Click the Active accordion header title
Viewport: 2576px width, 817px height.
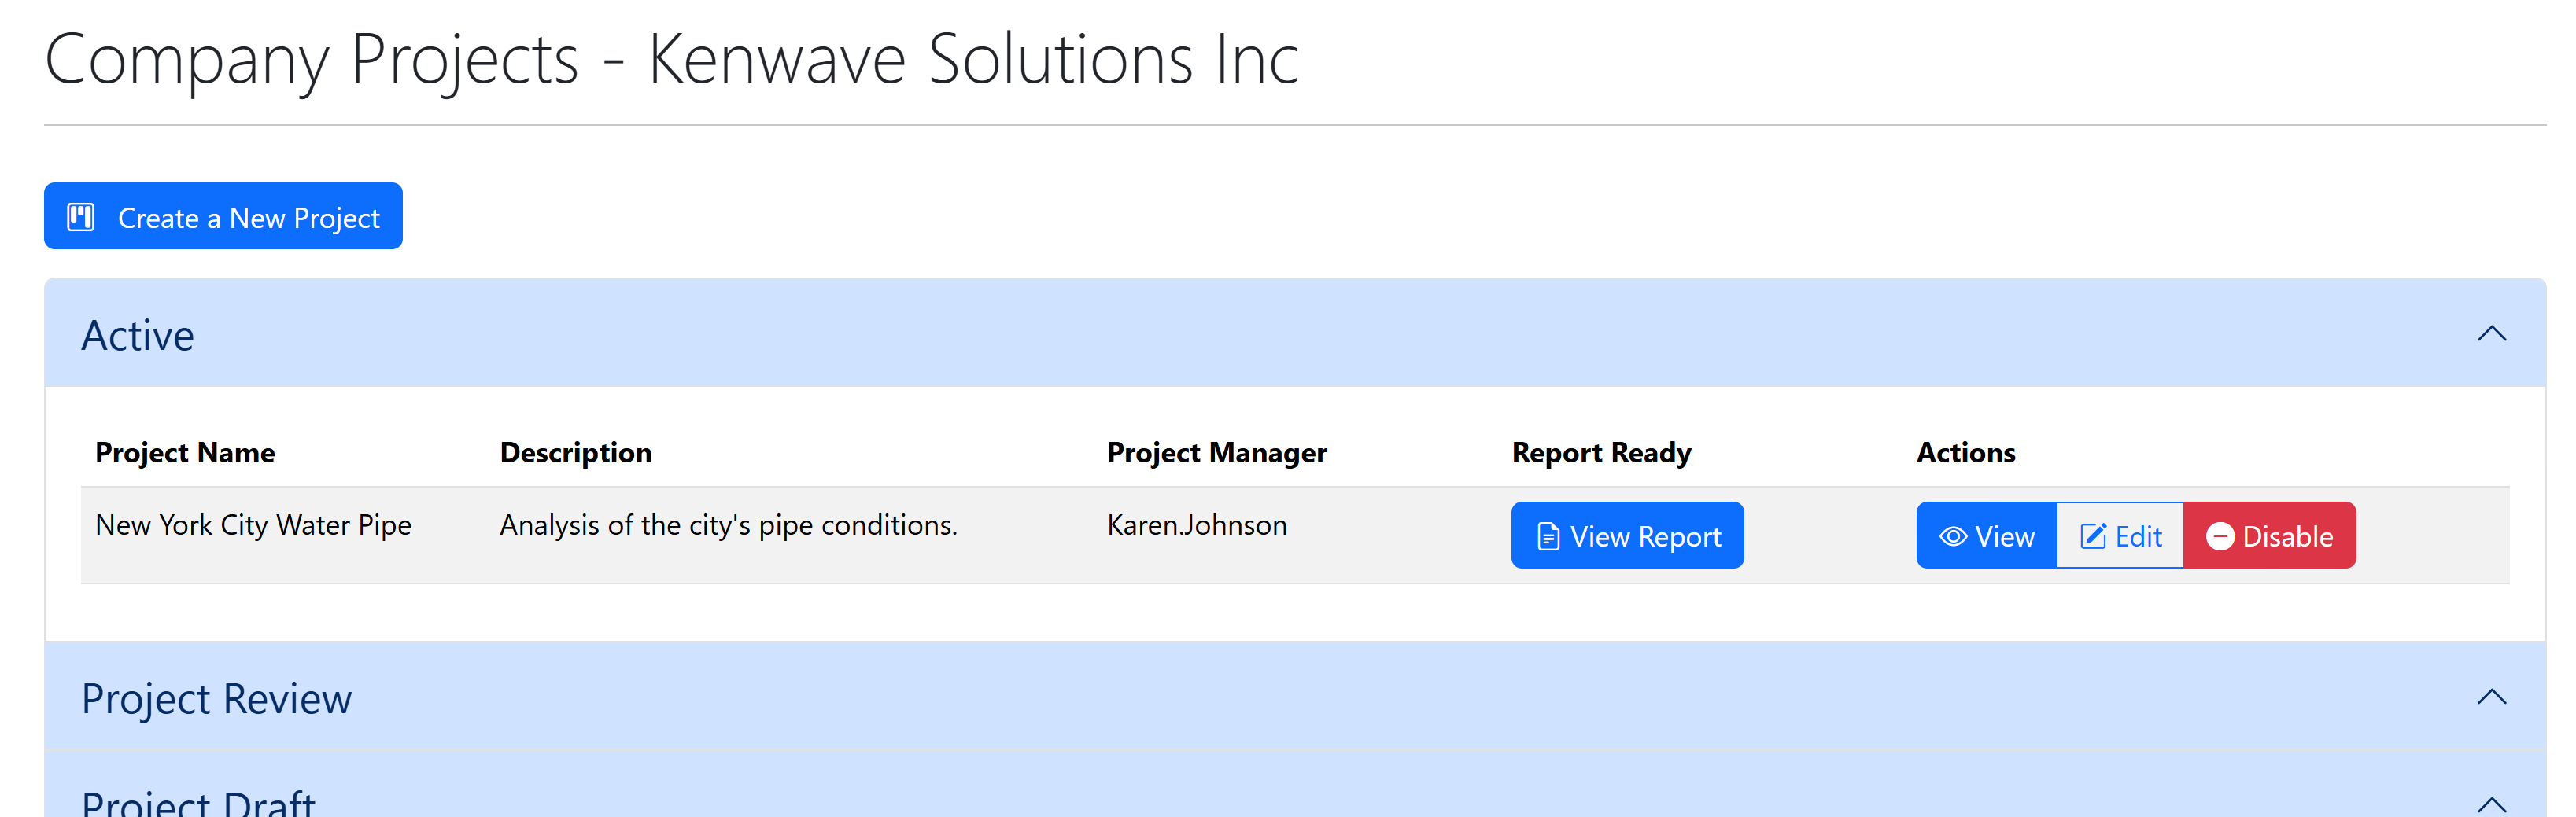point(138,336)
